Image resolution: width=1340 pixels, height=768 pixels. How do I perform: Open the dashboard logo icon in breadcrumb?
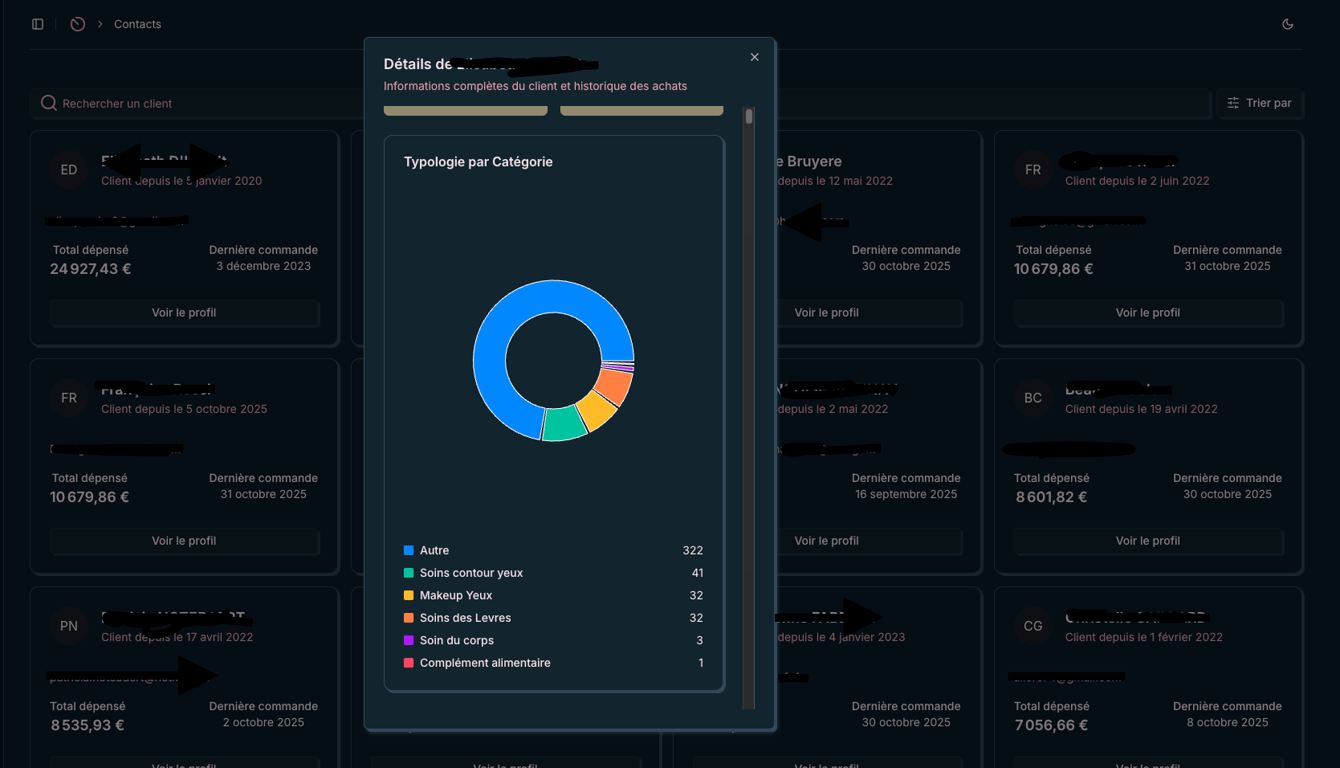[x=77, y=24]
